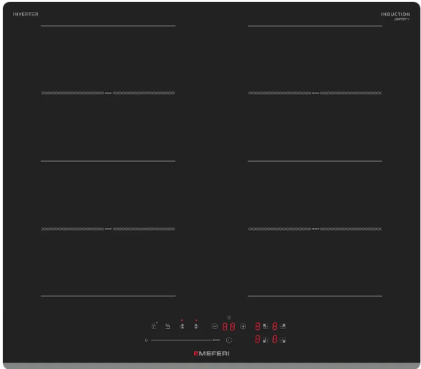
Task: Set heat level on the power slider
Action: pyautogui.click(x=182, y=340)
